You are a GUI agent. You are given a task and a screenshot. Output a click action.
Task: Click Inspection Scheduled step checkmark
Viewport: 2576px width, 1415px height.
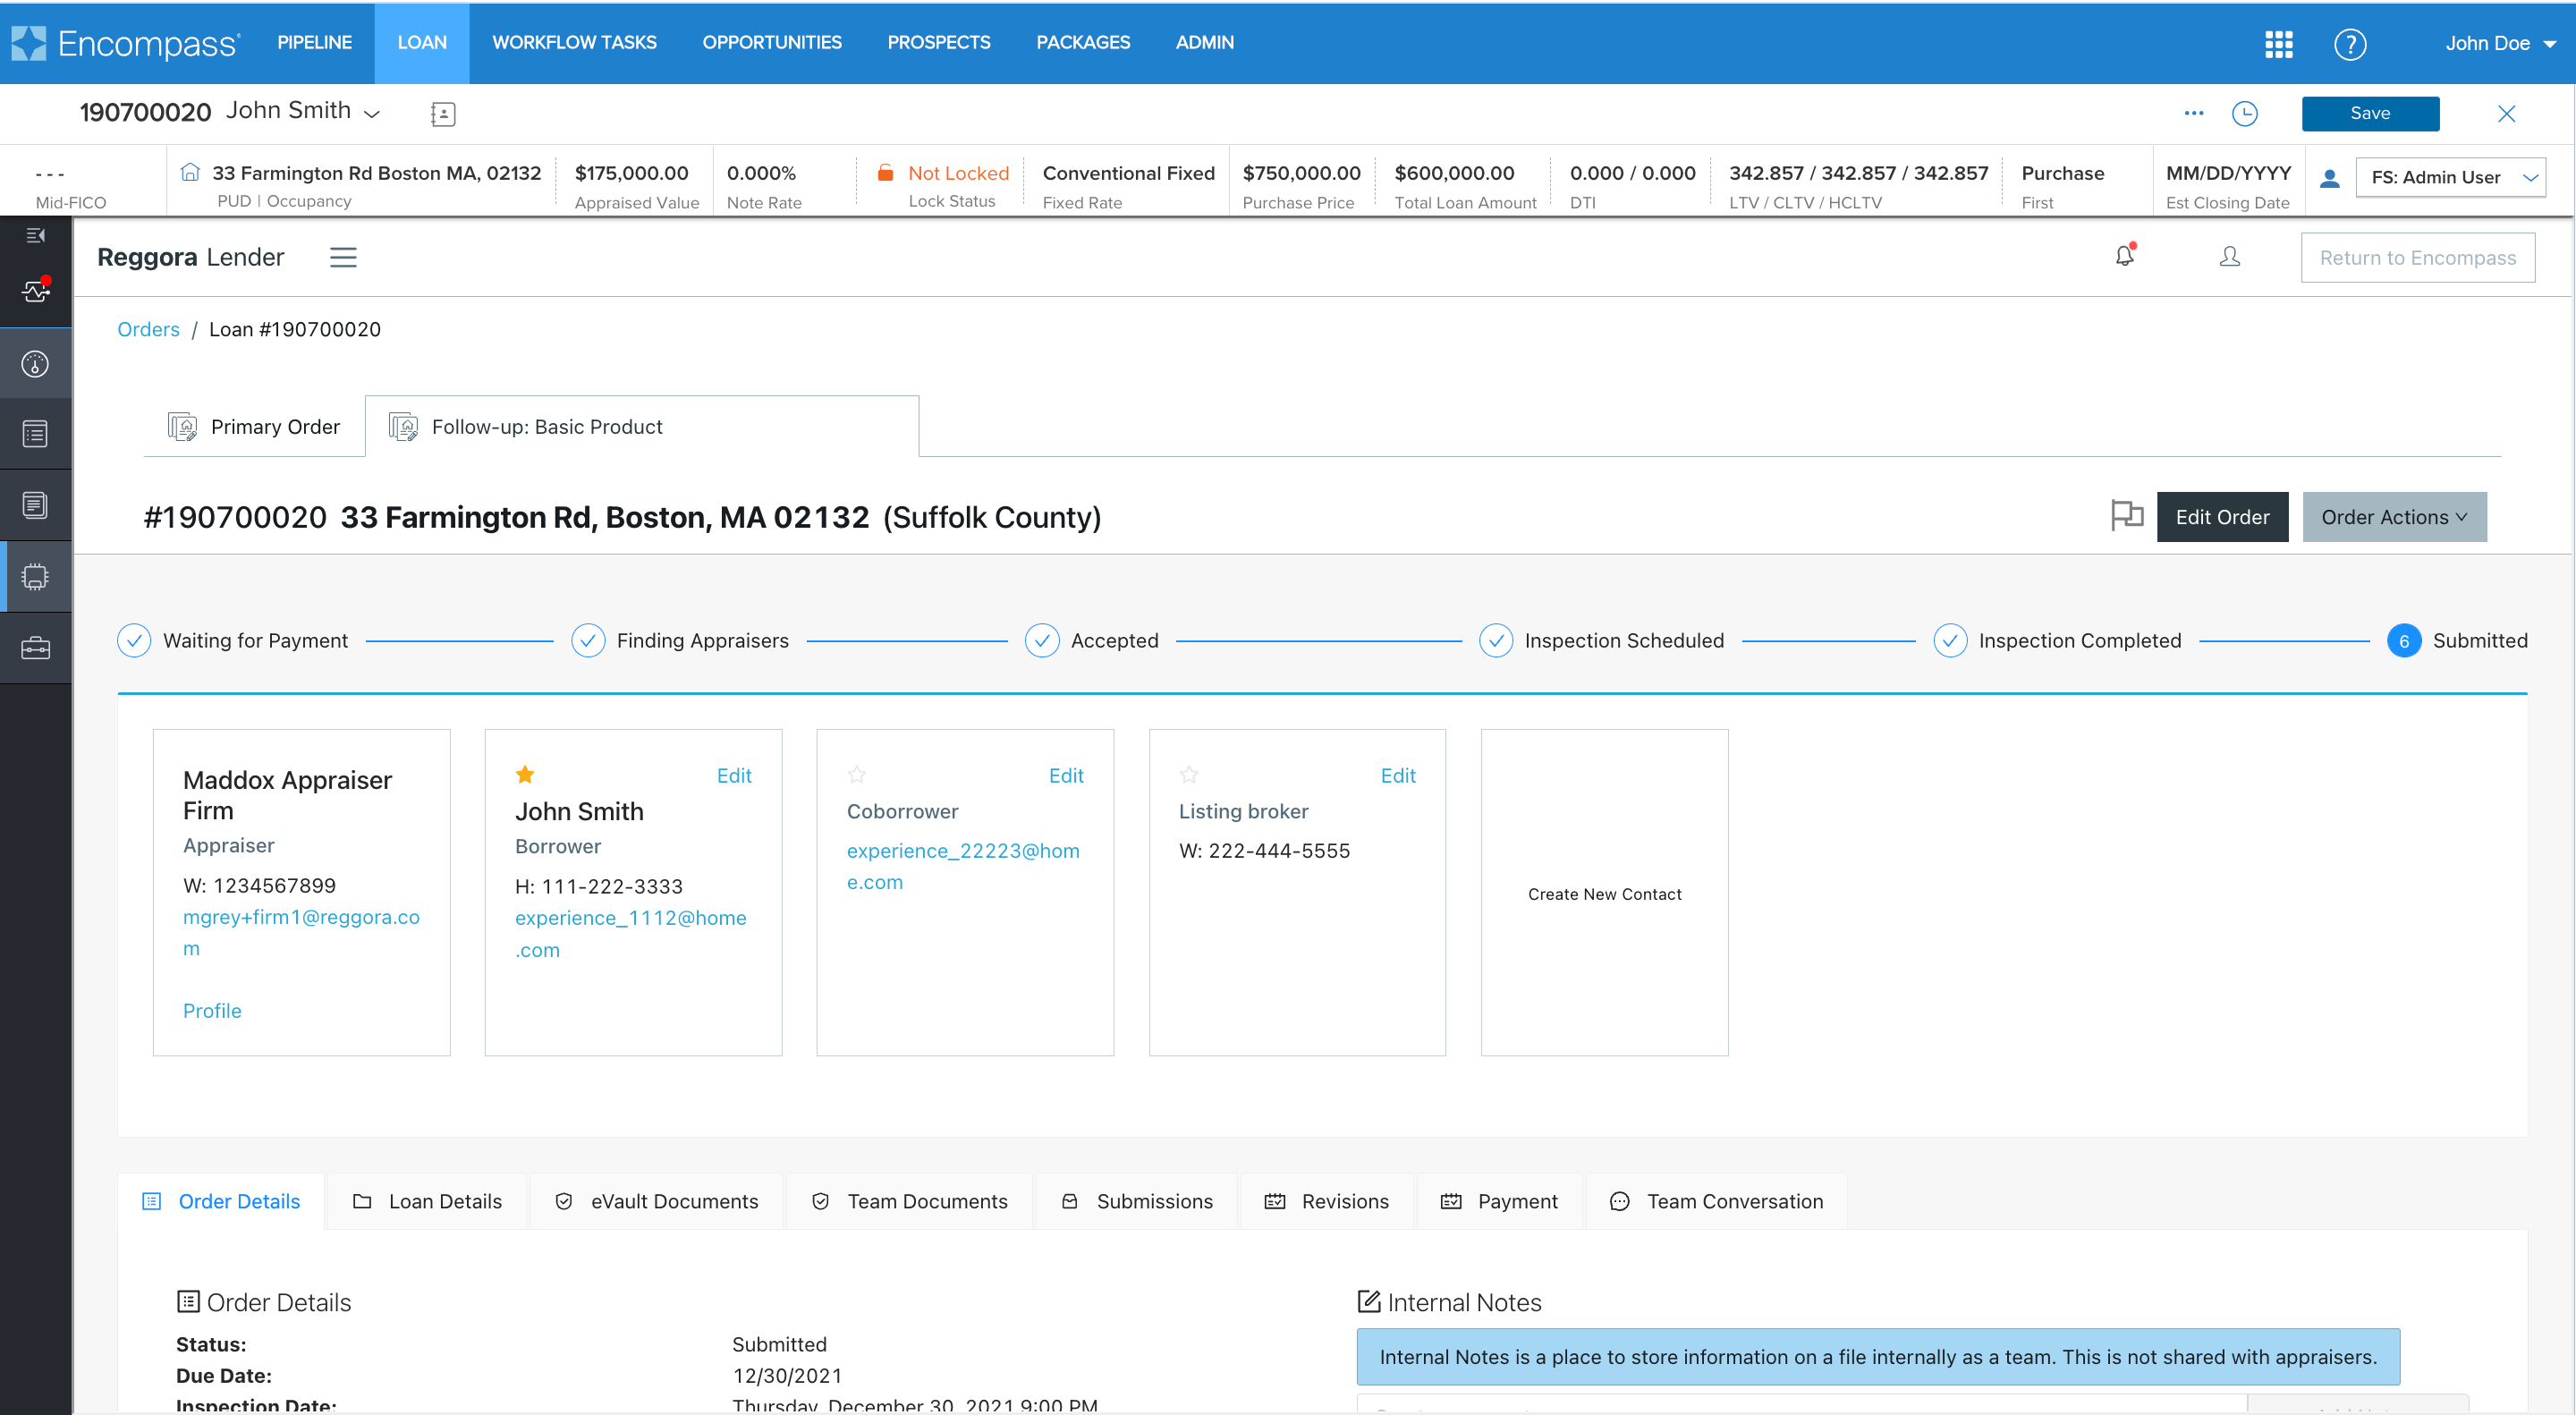1495,640
